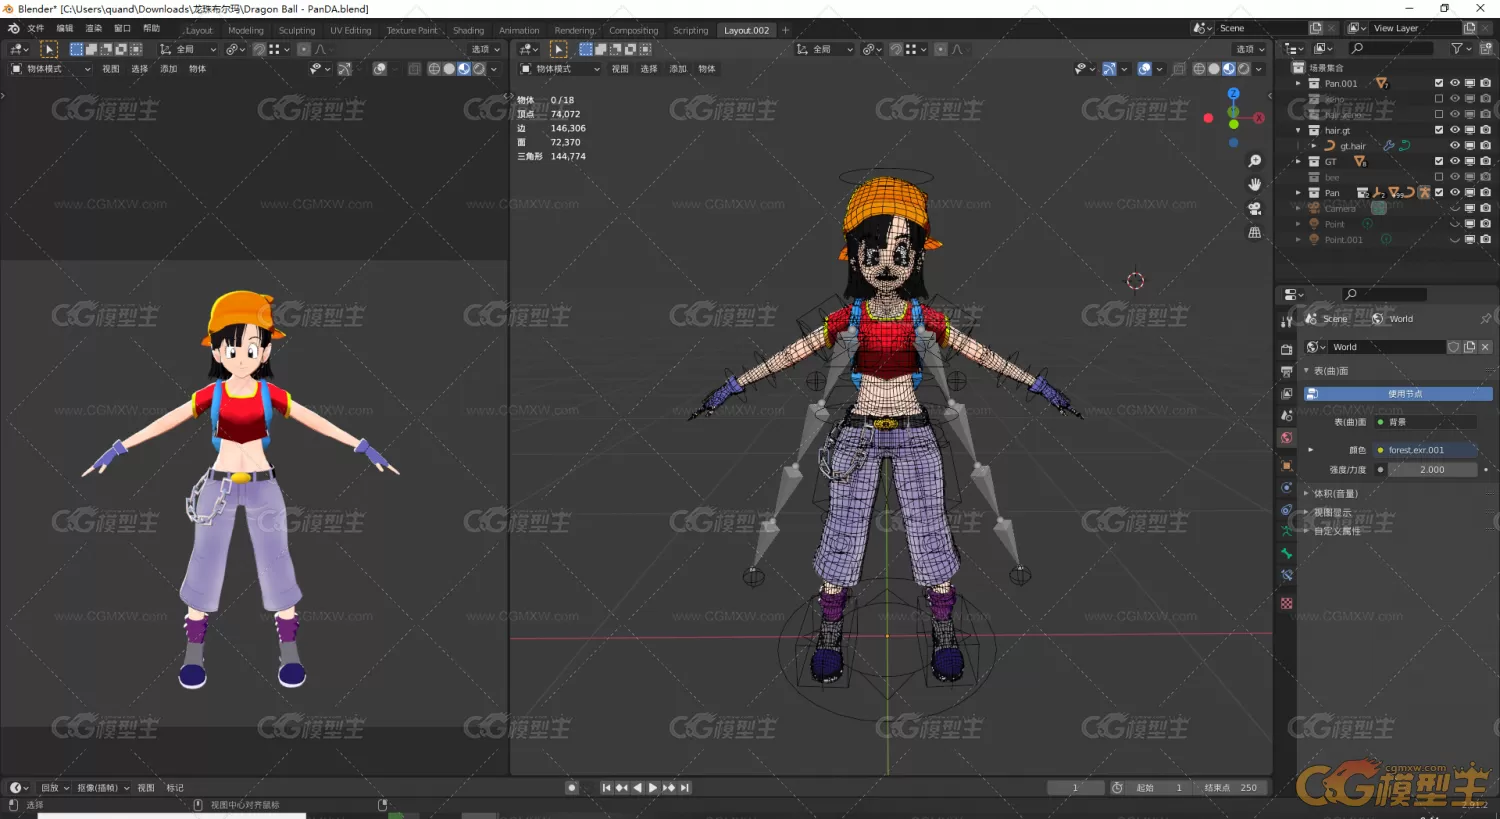Toggle camera view gizmo icon
Image resolution: width=1500 pixels, height=819 pixels.
(1255, 209)
